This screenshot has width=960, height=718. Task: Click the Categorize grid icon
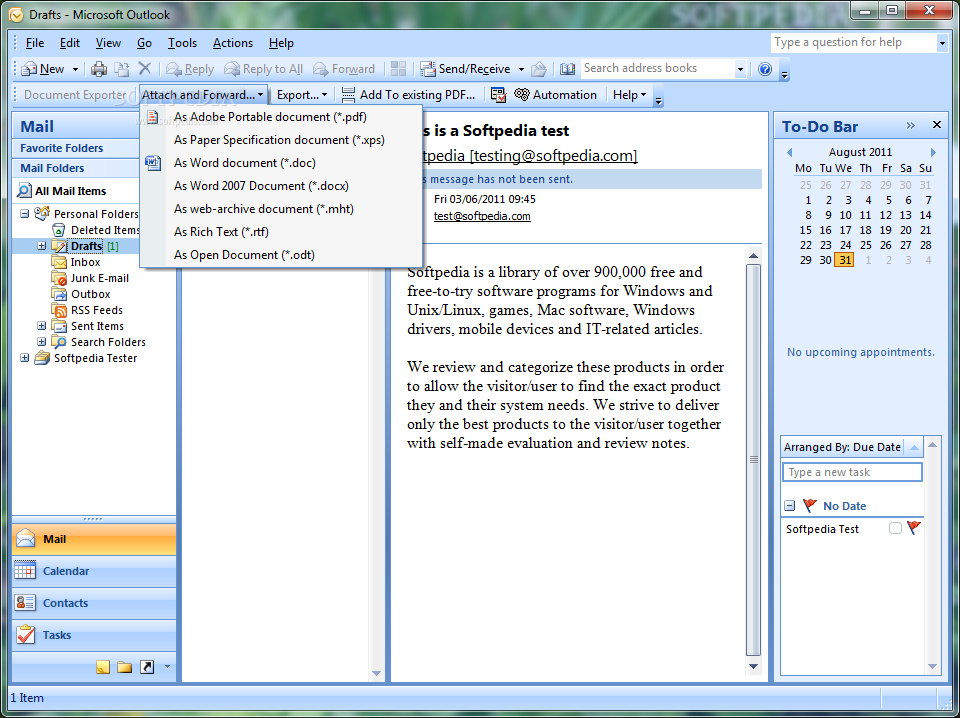point(399,69)
